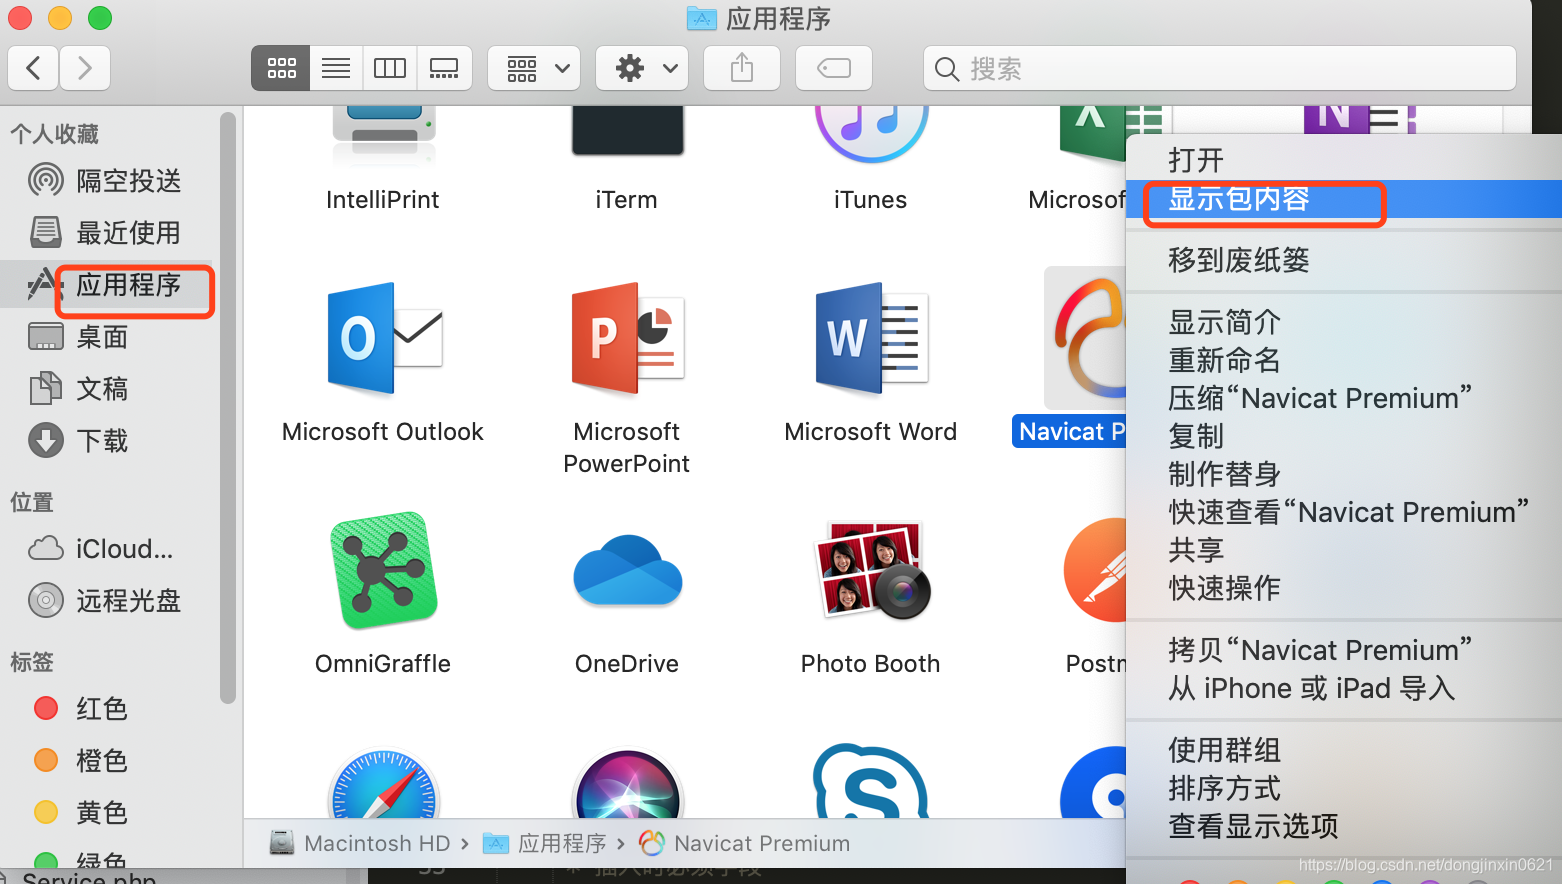Choose 制作替身 from the context menu

coord(1344,474)
